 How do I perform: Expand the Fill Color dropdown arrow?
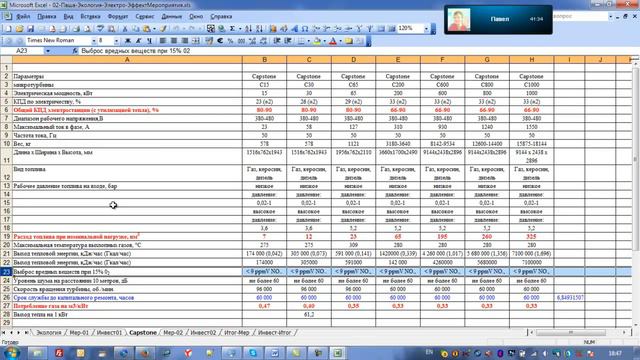[x=324, y=40]
